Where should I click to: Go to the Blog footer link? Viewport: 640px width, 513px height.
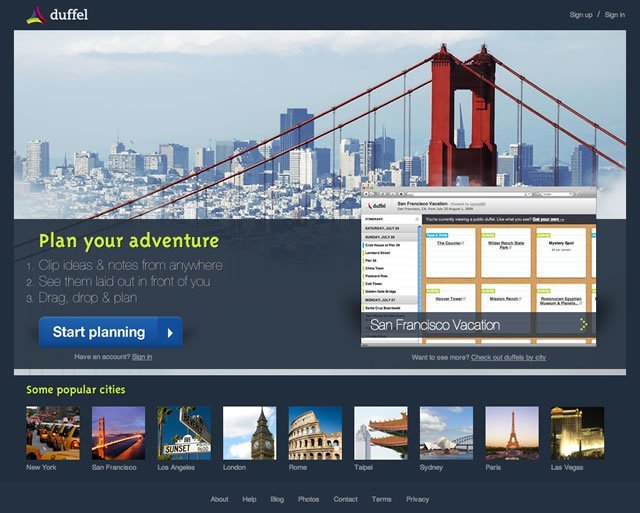(x=277, y=499)
